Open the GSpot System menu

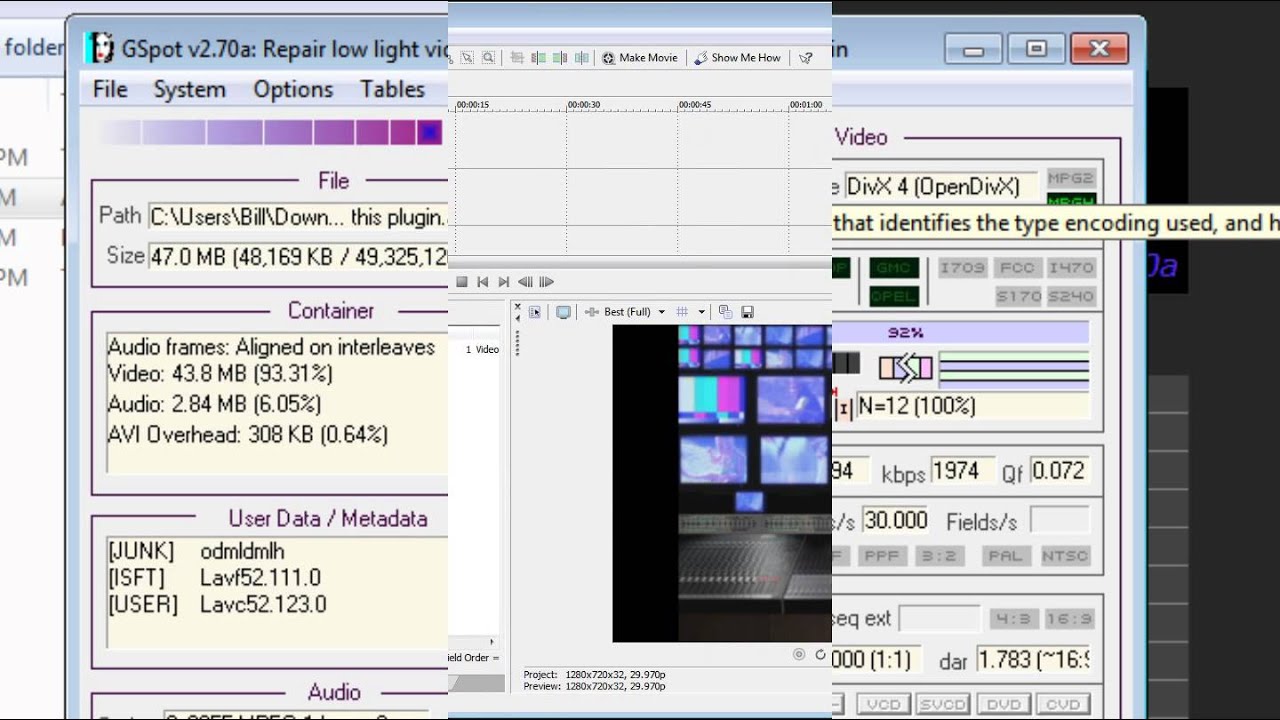189,89
